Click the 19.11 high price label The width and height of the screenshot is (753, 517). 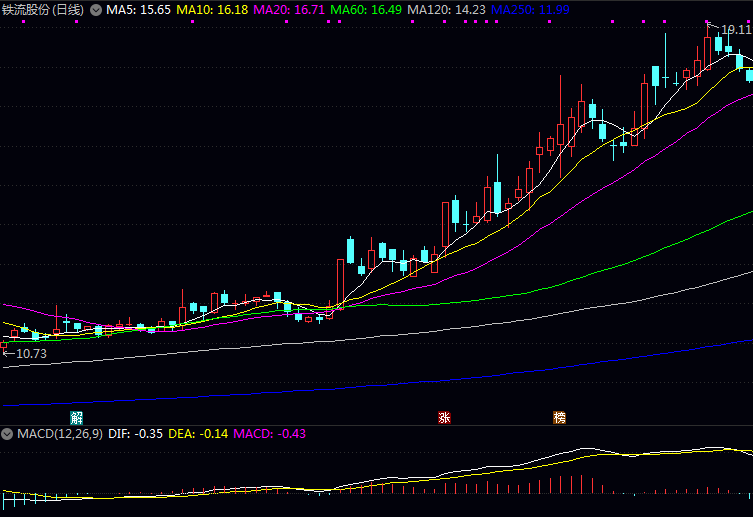[736, 31]
